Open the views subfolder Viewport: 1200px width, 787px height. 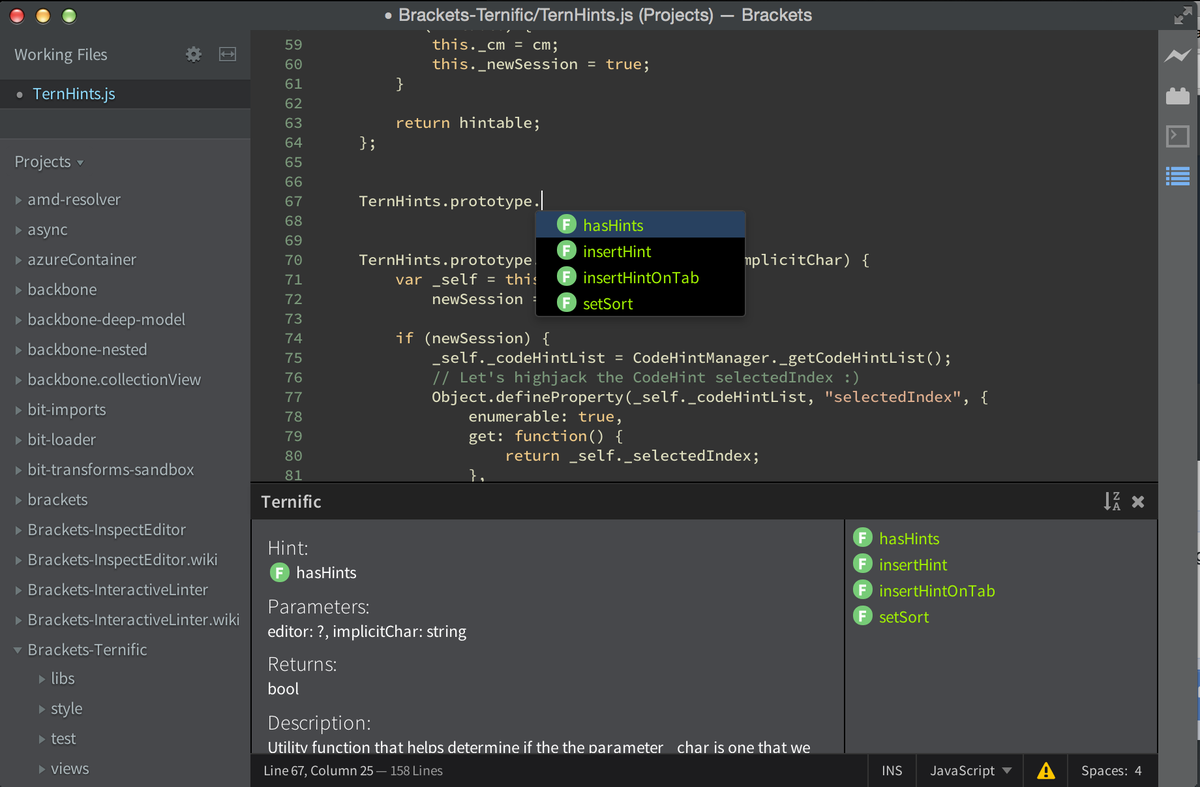click(69, 769)
